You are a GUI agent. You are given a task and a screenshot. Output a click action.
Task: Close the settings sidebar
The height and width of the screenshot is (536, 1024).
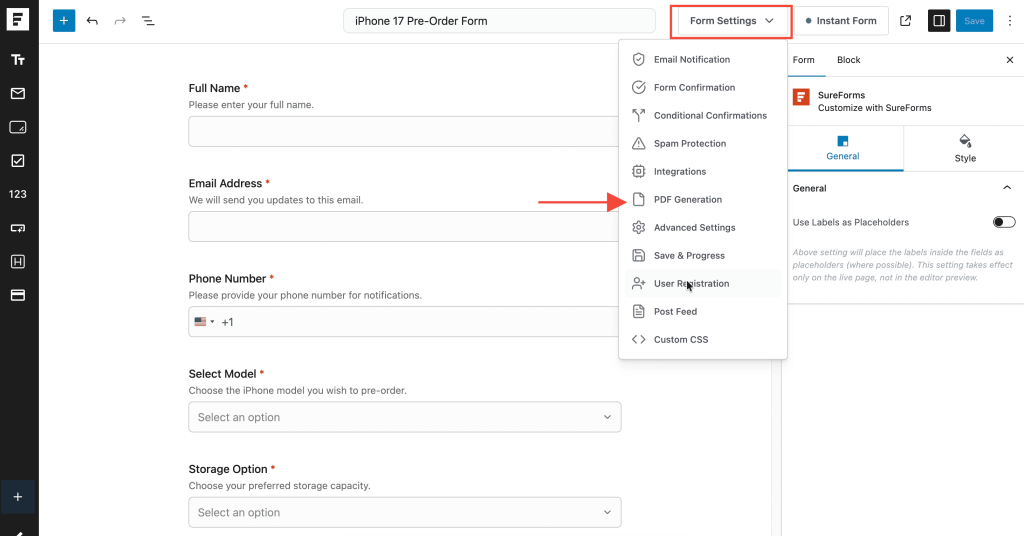click(x=1010, y=60)
